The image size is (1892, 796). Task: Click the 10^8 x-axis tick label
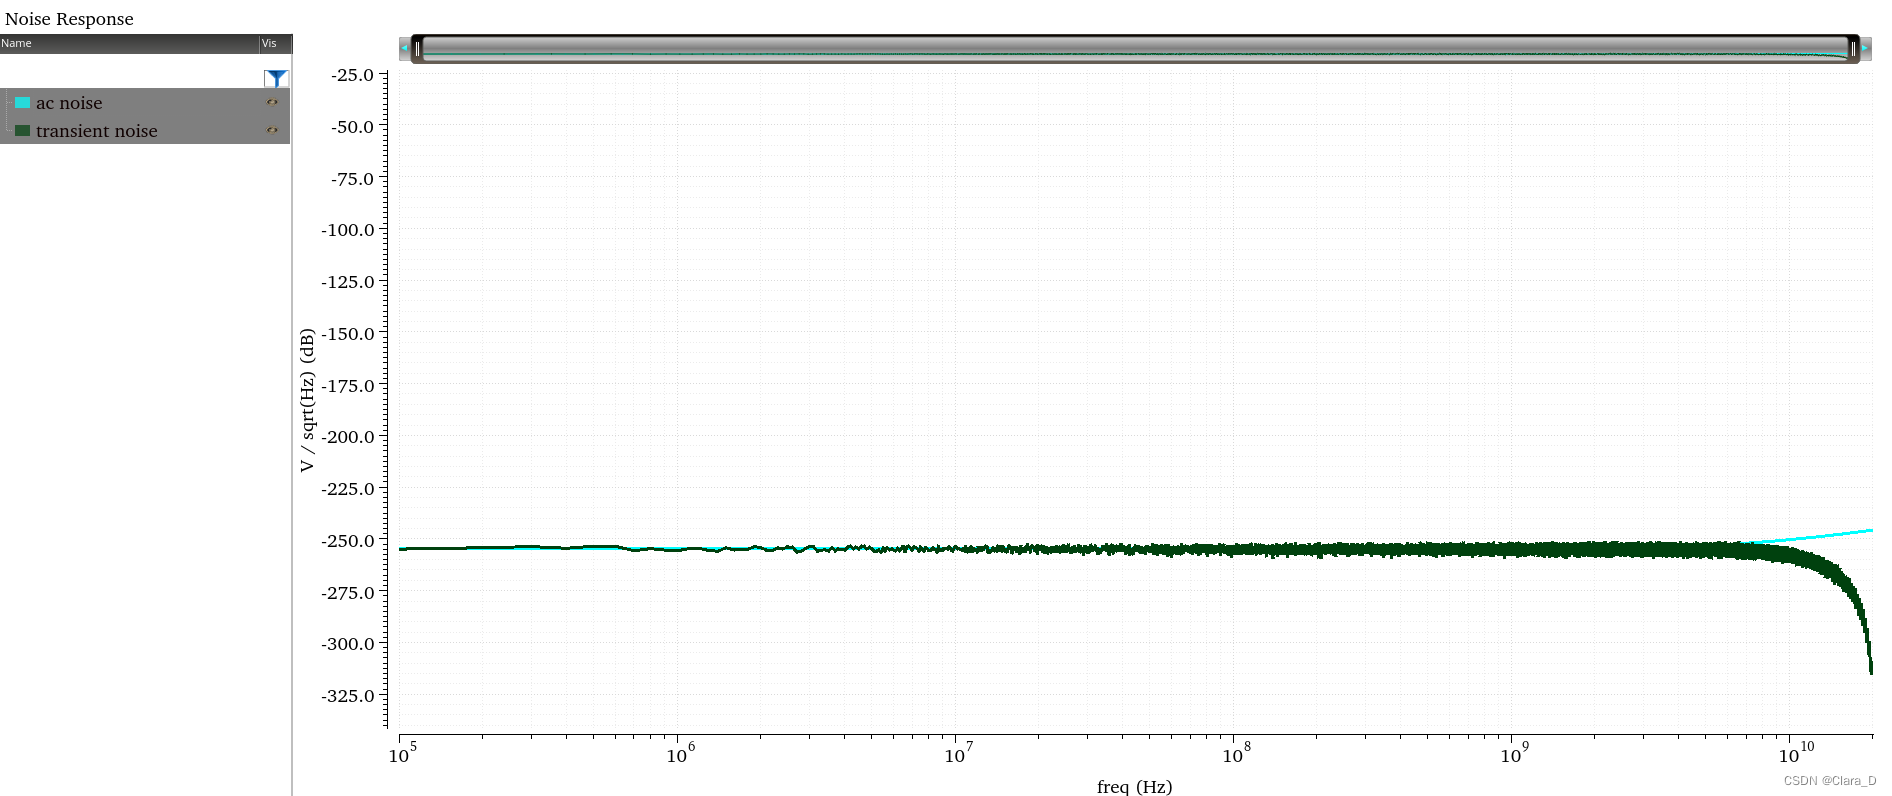tap(1237, 754)
